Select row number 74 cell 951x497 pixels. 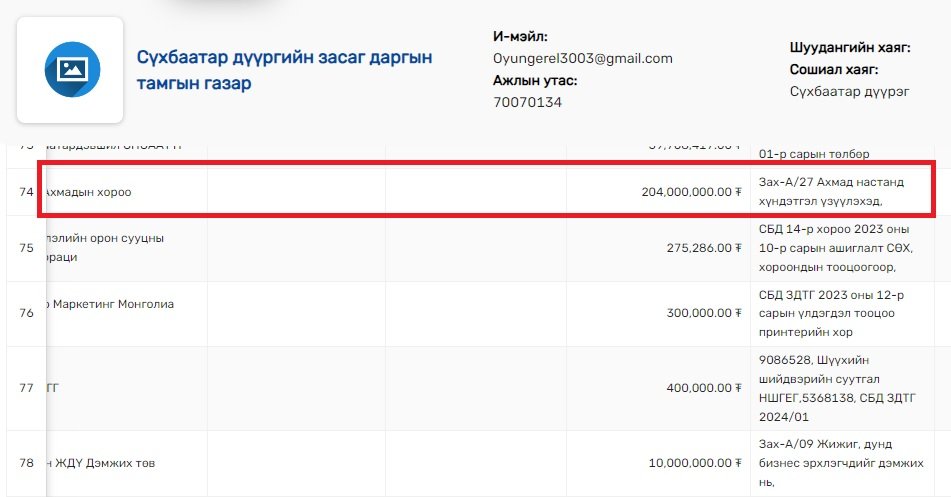click(x=26, y=192)
